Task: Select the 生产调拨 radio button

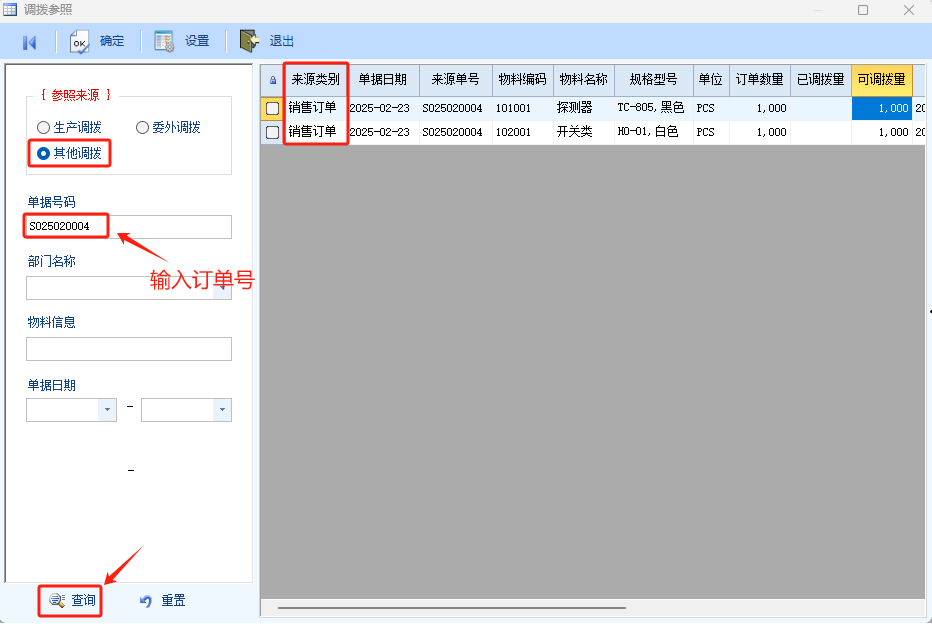Action: pyautogui.click(x=43, y=128)
